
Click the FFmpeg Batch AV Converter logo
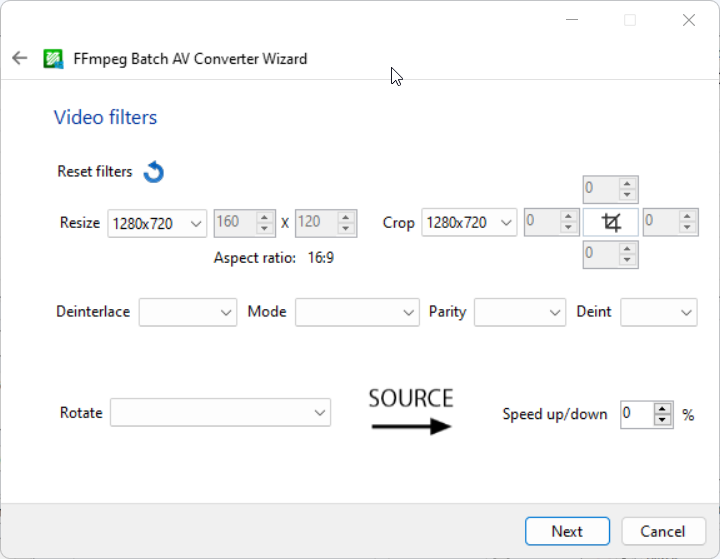pyautogui.click(x=53, y=59)
